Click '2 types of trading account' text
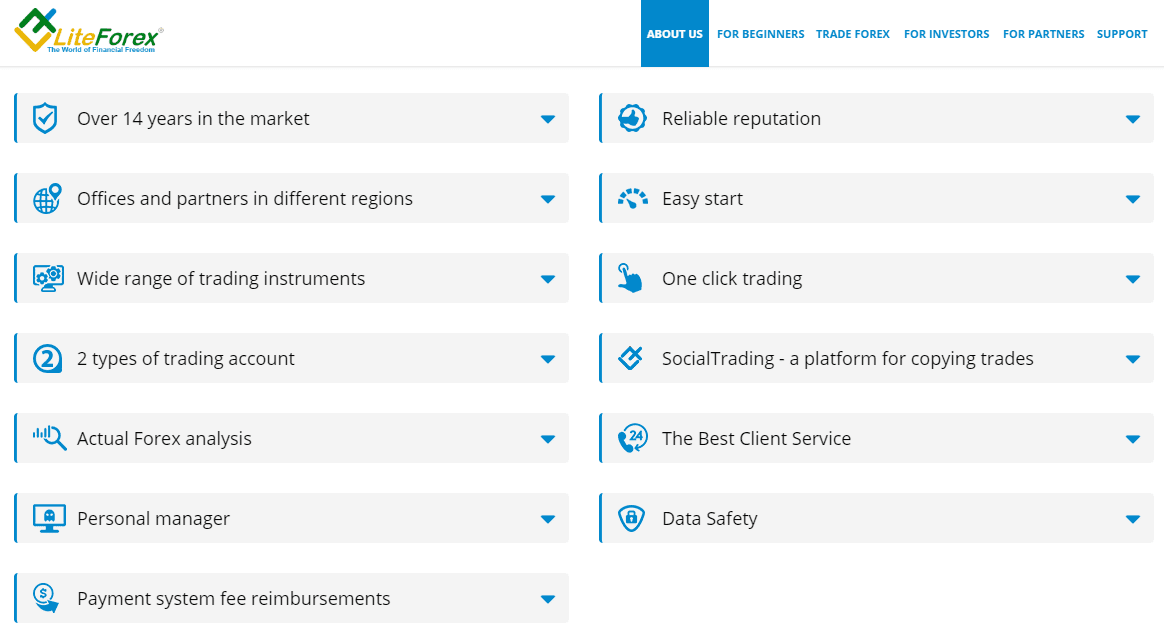Image resolution: width=1164 pixels, height=633 pixels. [x=186, y=359]
